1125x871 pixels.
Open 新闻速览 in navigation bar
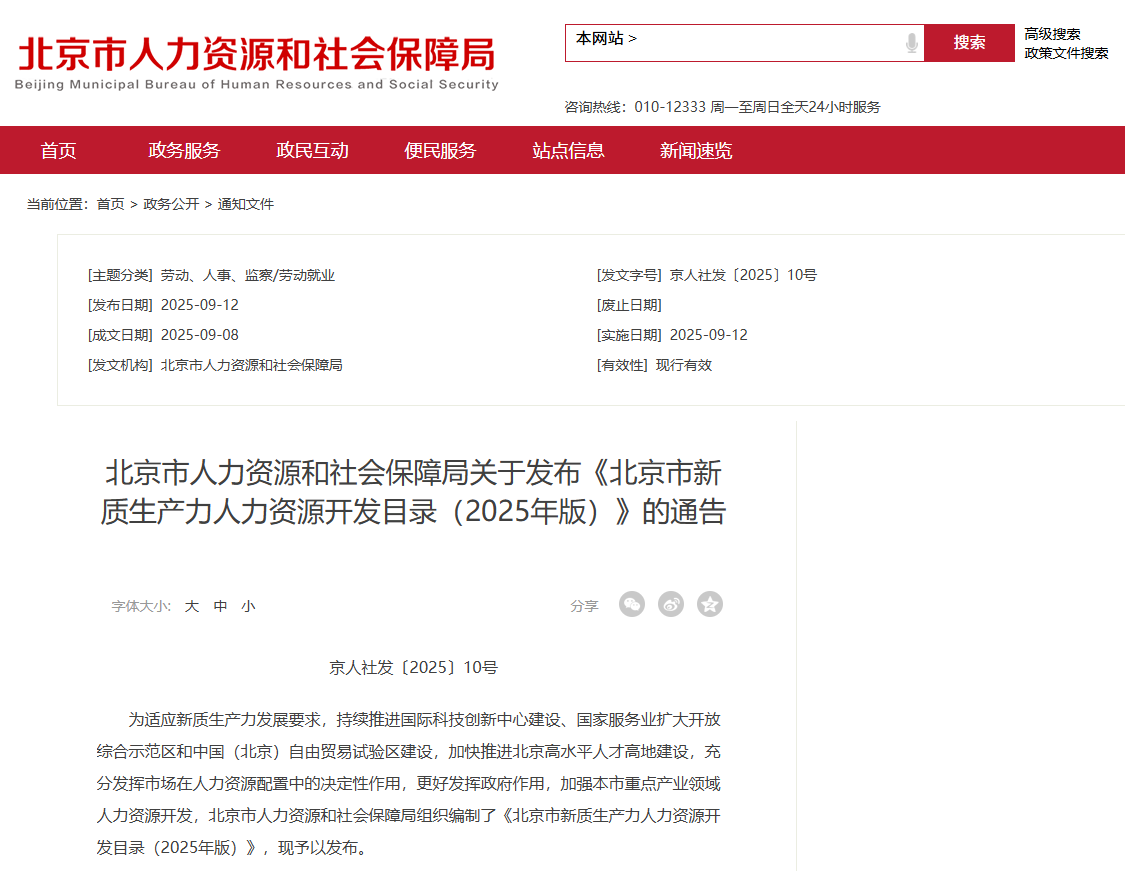(x=696, y=151)
